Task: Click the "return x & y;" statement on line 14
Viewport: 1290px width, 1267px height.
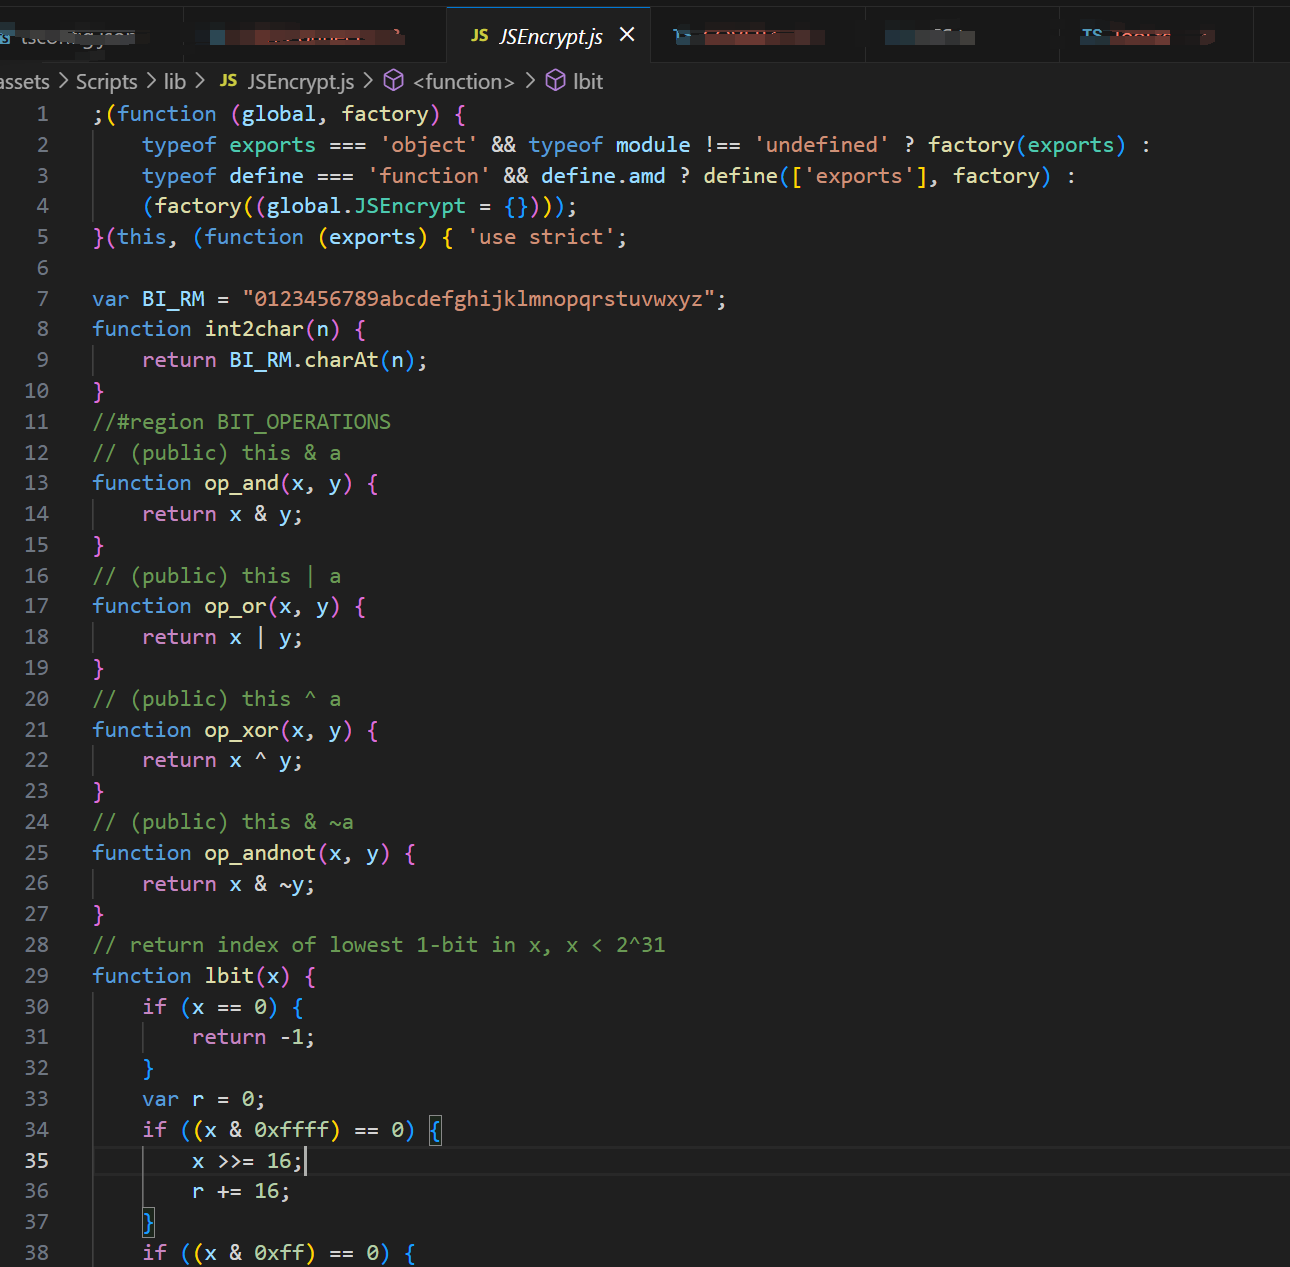Action: coord(223,514)
